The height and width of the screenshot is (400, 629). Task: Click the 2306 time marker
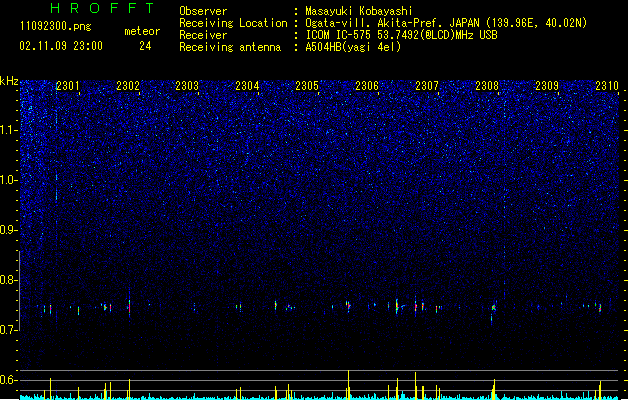[x=367, y=86]
